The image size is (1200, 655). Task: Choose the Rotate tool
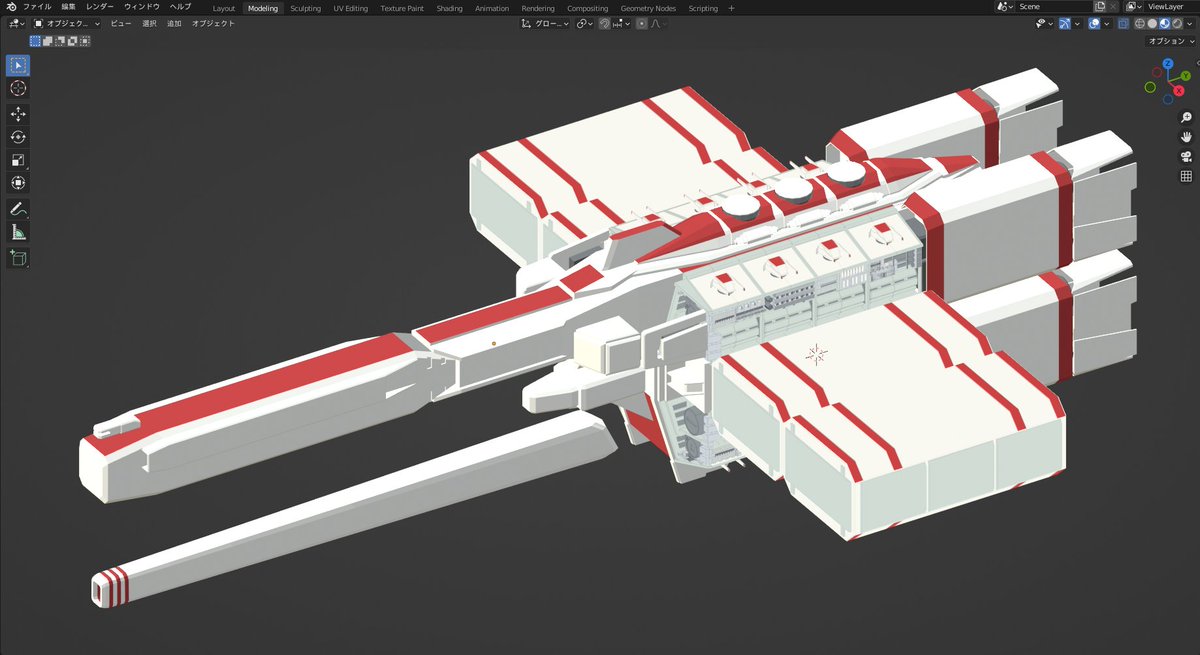click(x=18, y=137)
